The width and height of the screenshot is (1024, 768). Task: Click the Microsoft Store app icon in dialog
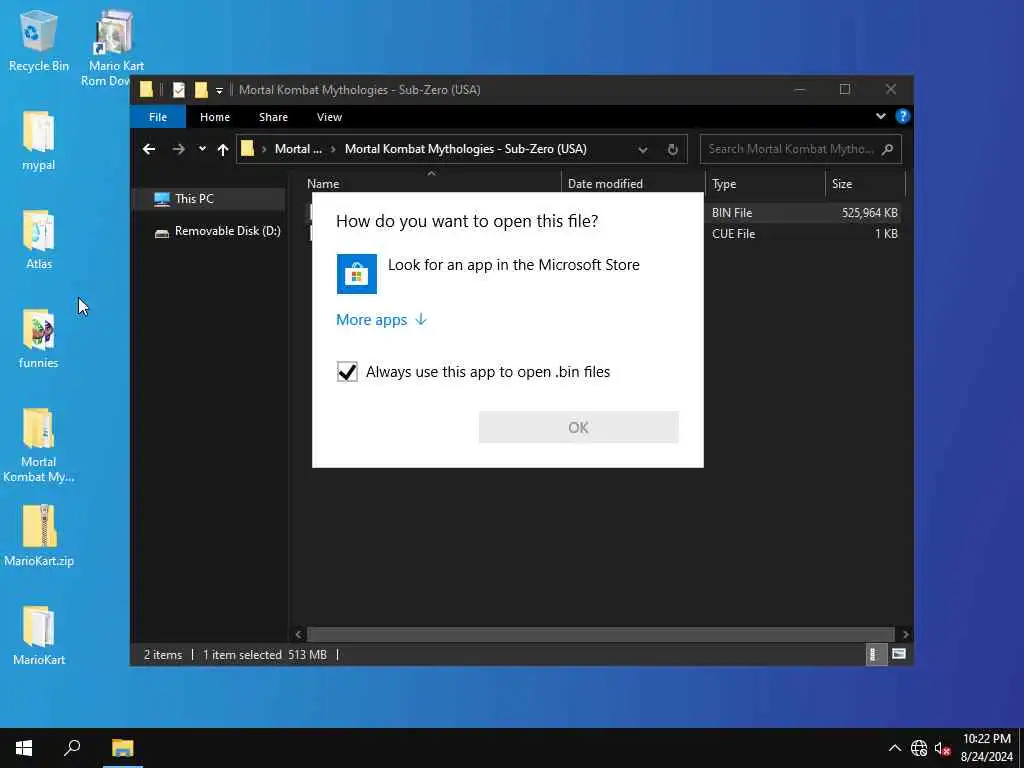click(x=357, y=274)
